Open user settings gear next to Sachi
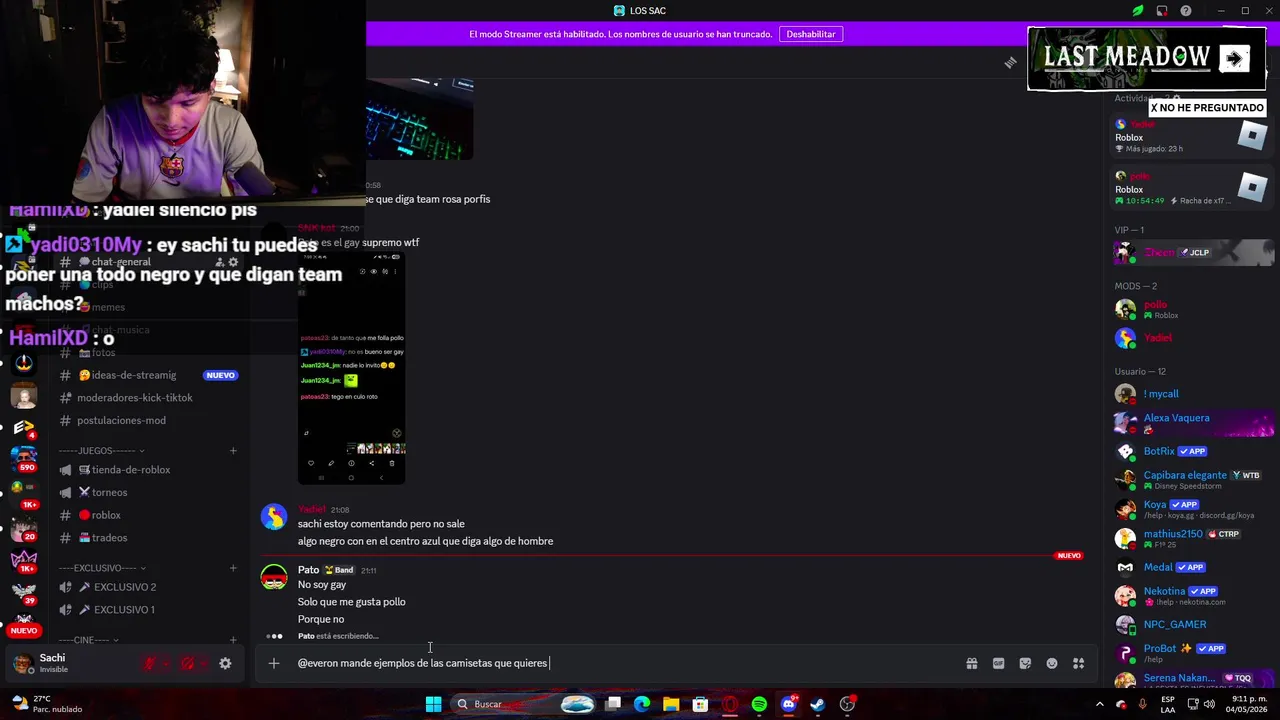Screen dimensions: 1280x720 (x=225, y=663)
